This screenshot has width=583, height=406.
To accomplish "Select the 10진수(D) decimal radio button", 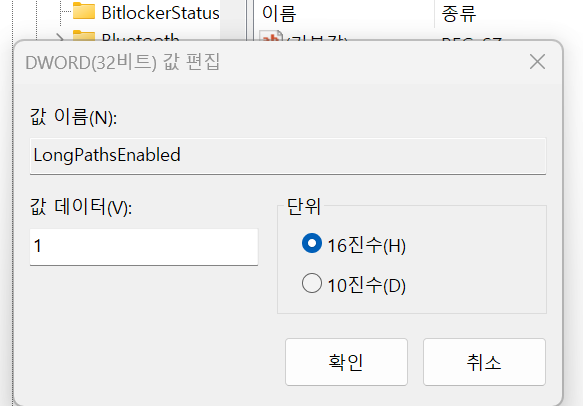I will click(x=312, y=283).
